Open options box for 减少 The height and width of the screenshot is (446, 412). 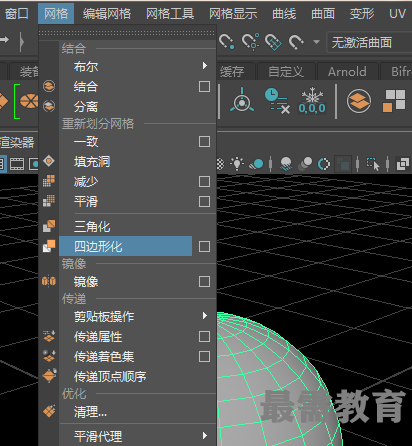pos(204,182)
